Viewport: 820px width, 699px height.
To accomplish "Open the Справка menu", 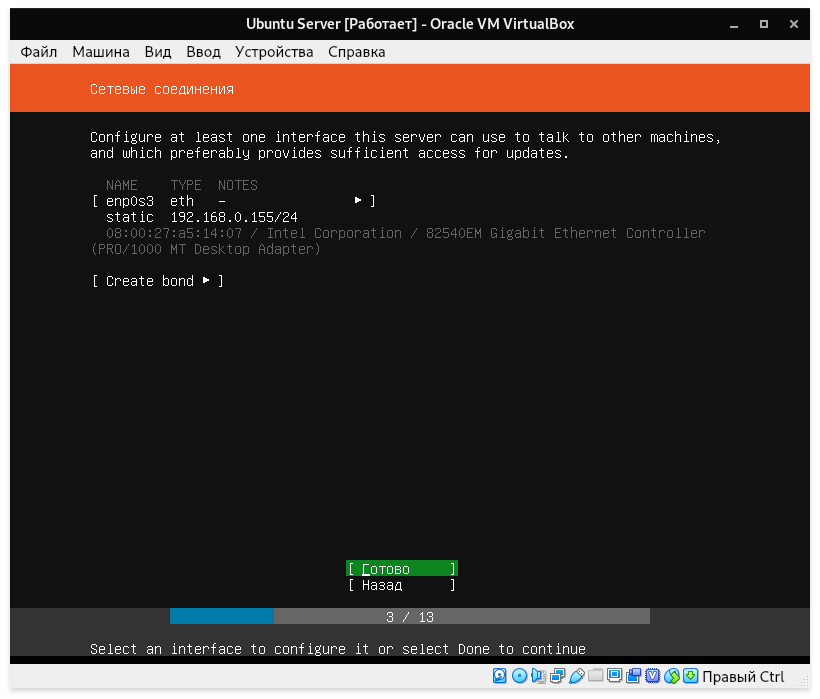I will [357, 52].
